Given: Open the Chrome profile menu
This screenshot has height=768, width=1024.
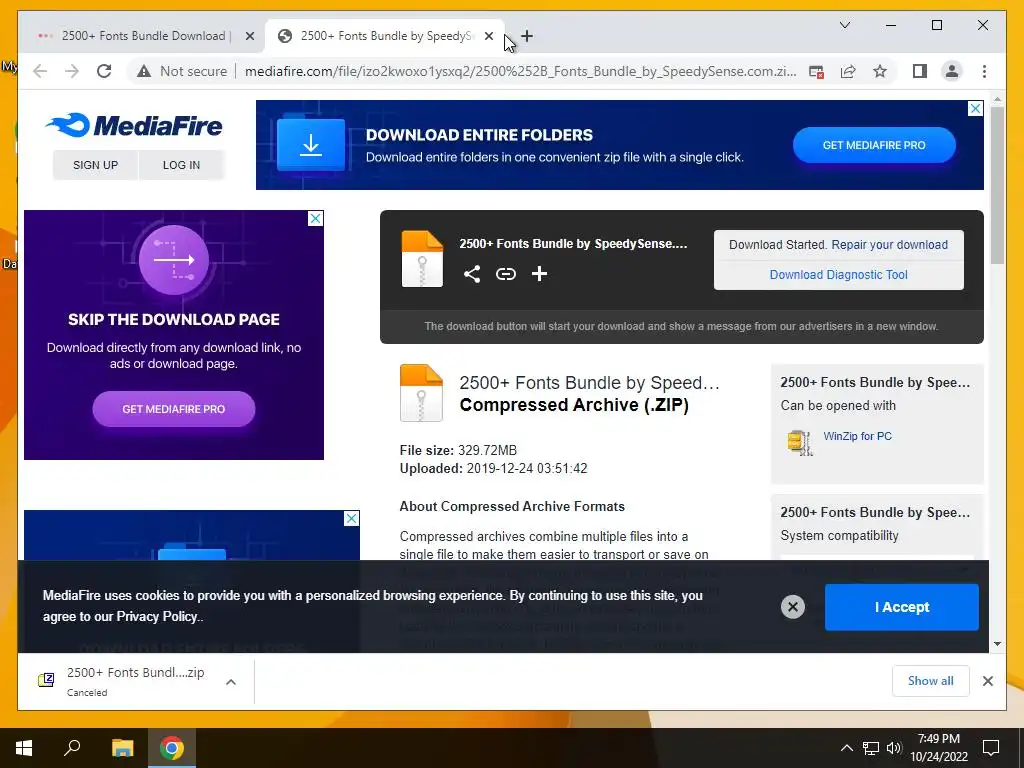Looking at the screenshot, I should (952, 71).
